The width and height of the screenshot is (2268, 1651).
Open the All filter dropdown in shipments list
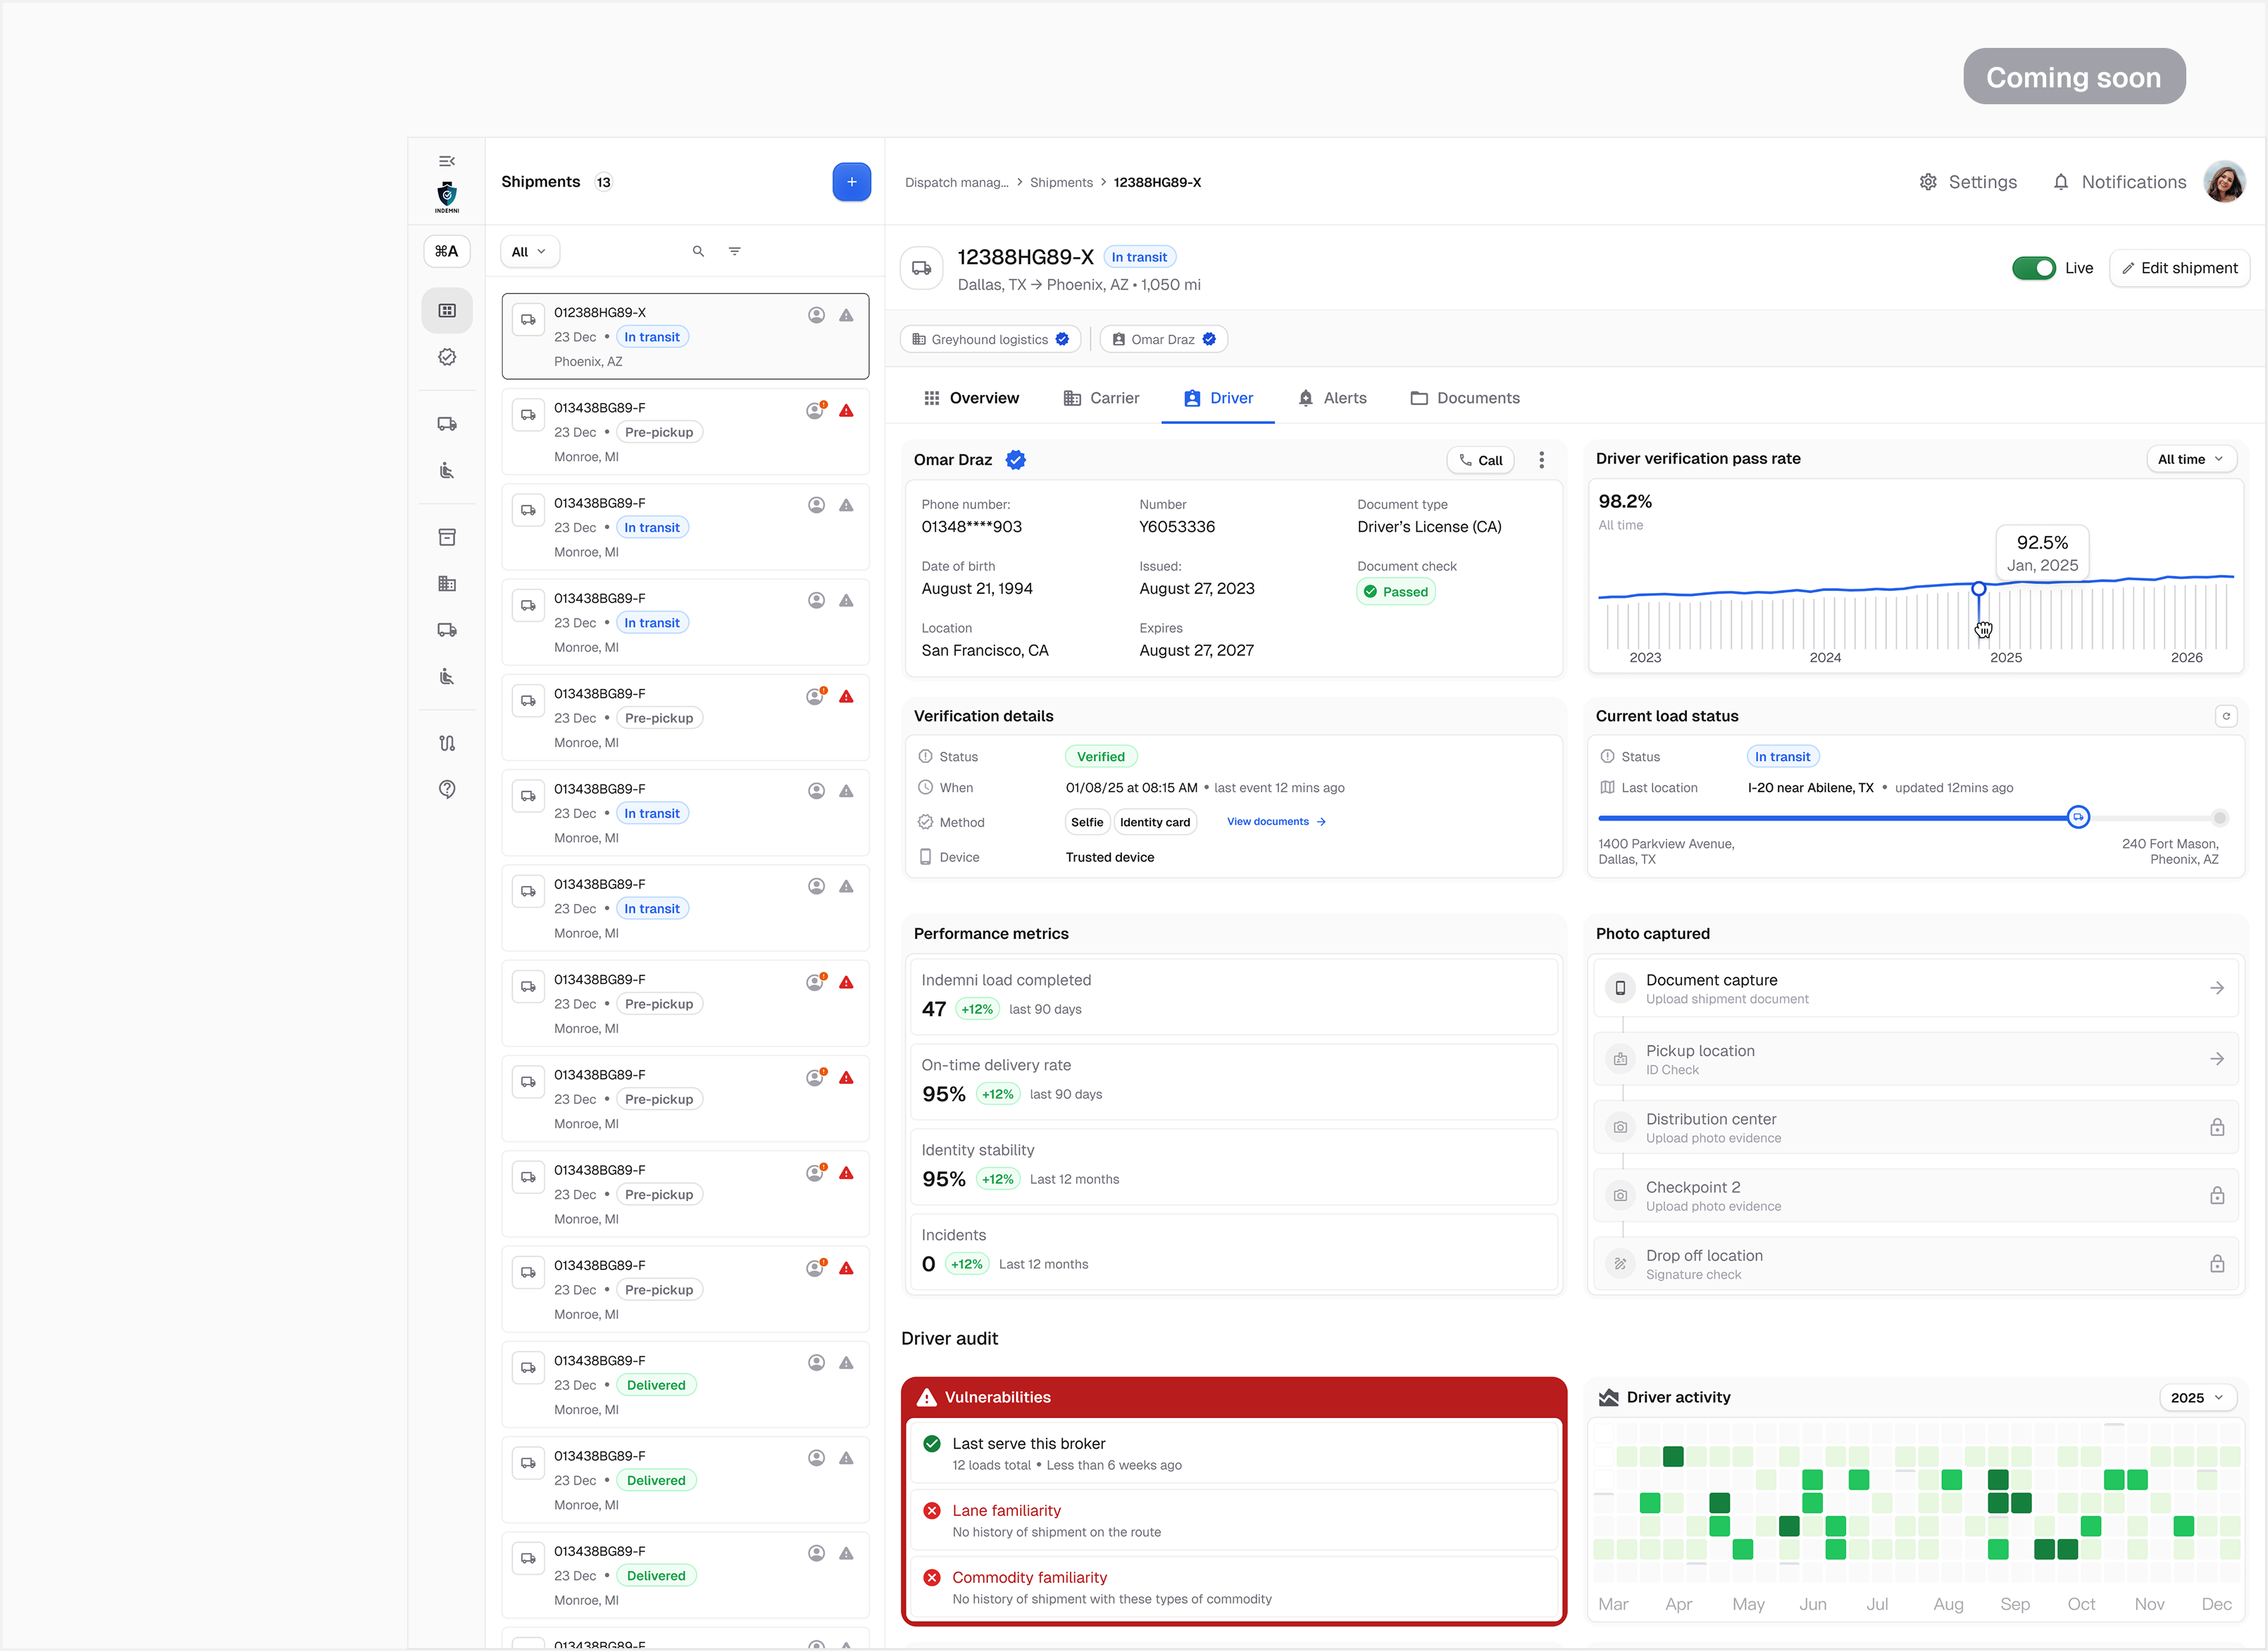point(529,251)
